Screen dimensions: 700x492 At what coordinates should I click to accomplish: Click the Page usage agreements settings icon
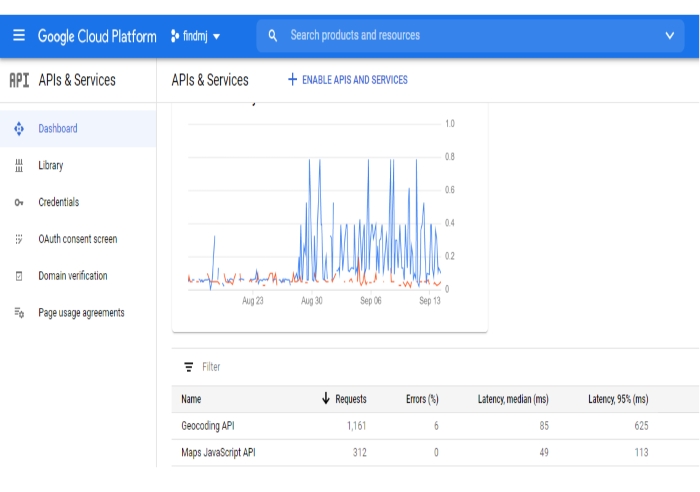pos(19,313)
